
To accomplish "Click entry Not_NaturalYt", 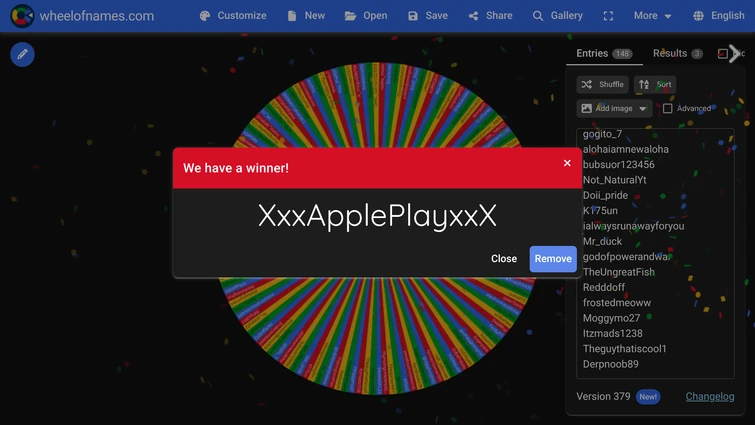I will [x=614, y=180].
